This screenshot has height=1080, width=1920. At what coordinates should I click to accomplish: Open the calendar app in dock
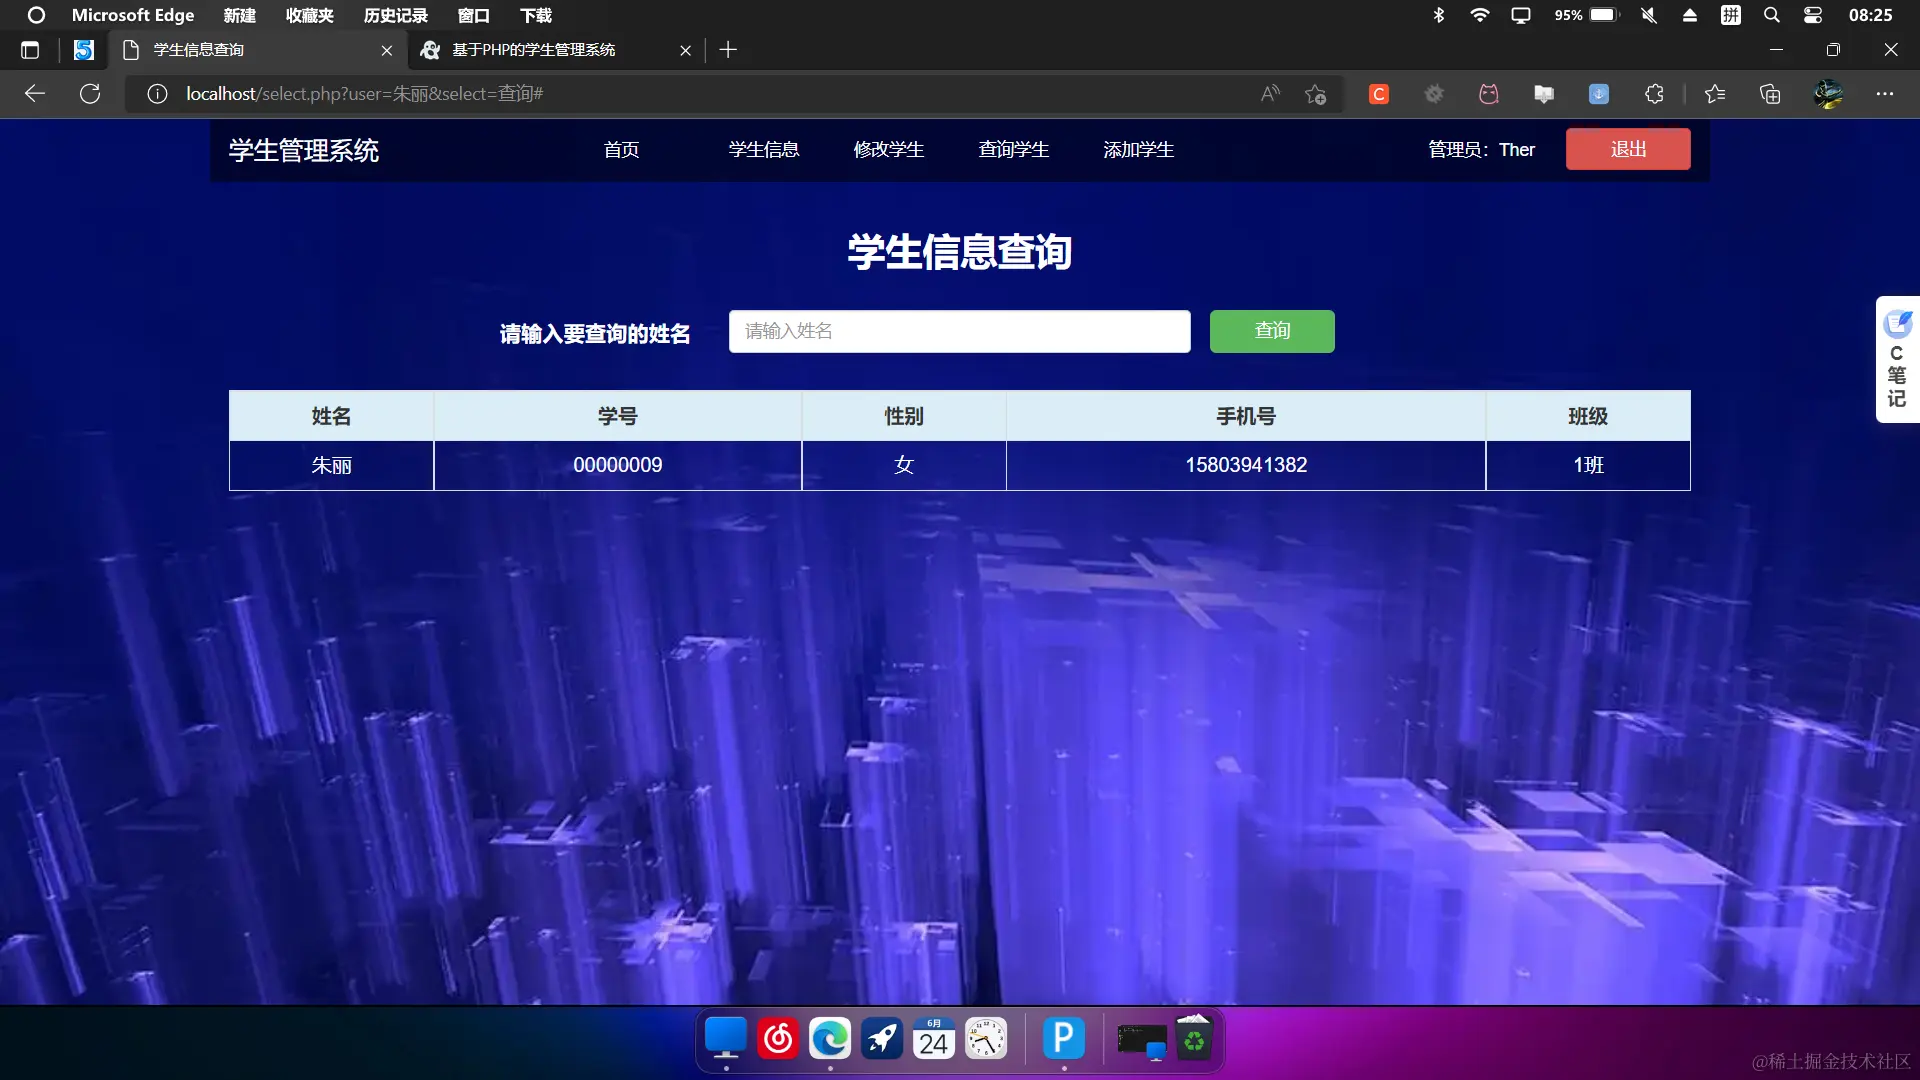(933, 1039)
